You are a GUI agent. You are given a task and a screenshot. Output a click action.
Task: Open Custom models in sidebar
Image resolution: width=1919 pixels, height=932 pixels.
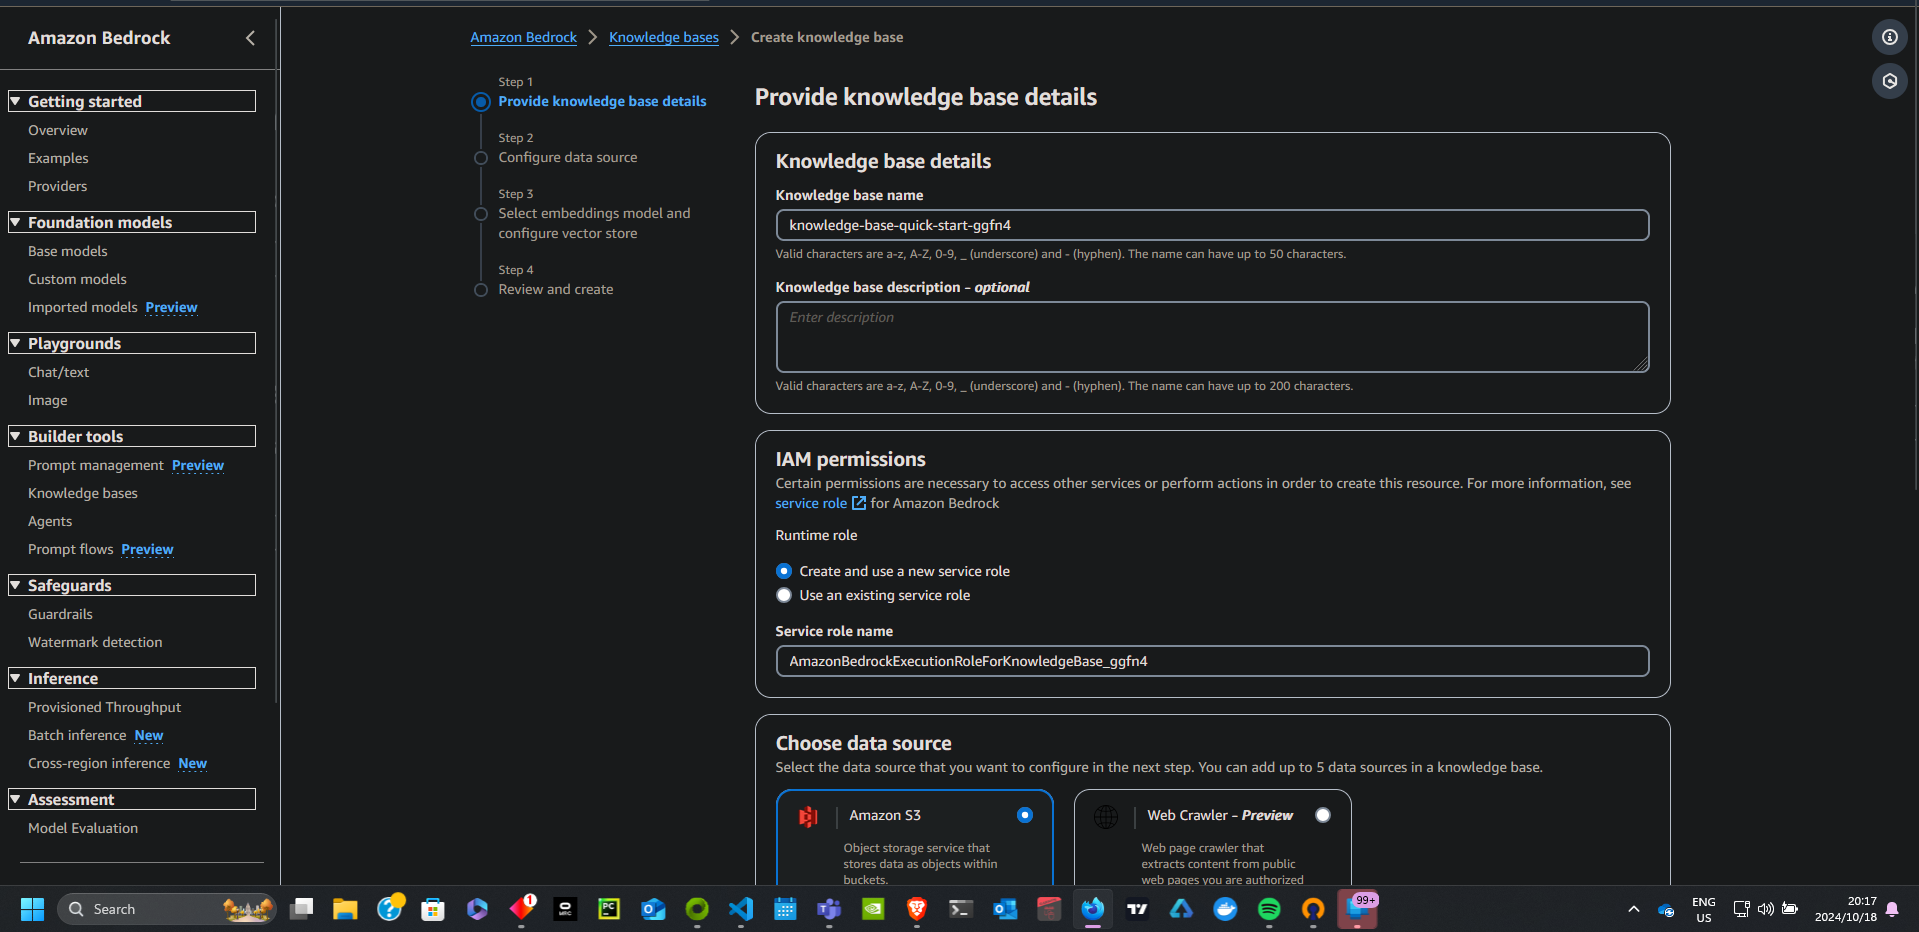pyautogui.click(x=77, y=279)
